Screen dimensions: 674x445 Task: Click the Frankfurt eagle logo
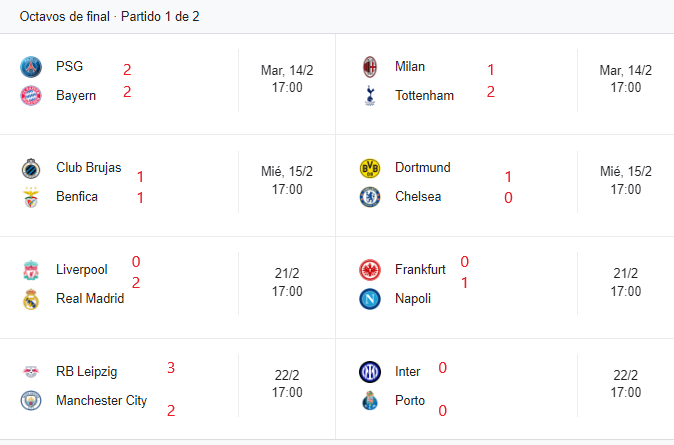(370, 270)
